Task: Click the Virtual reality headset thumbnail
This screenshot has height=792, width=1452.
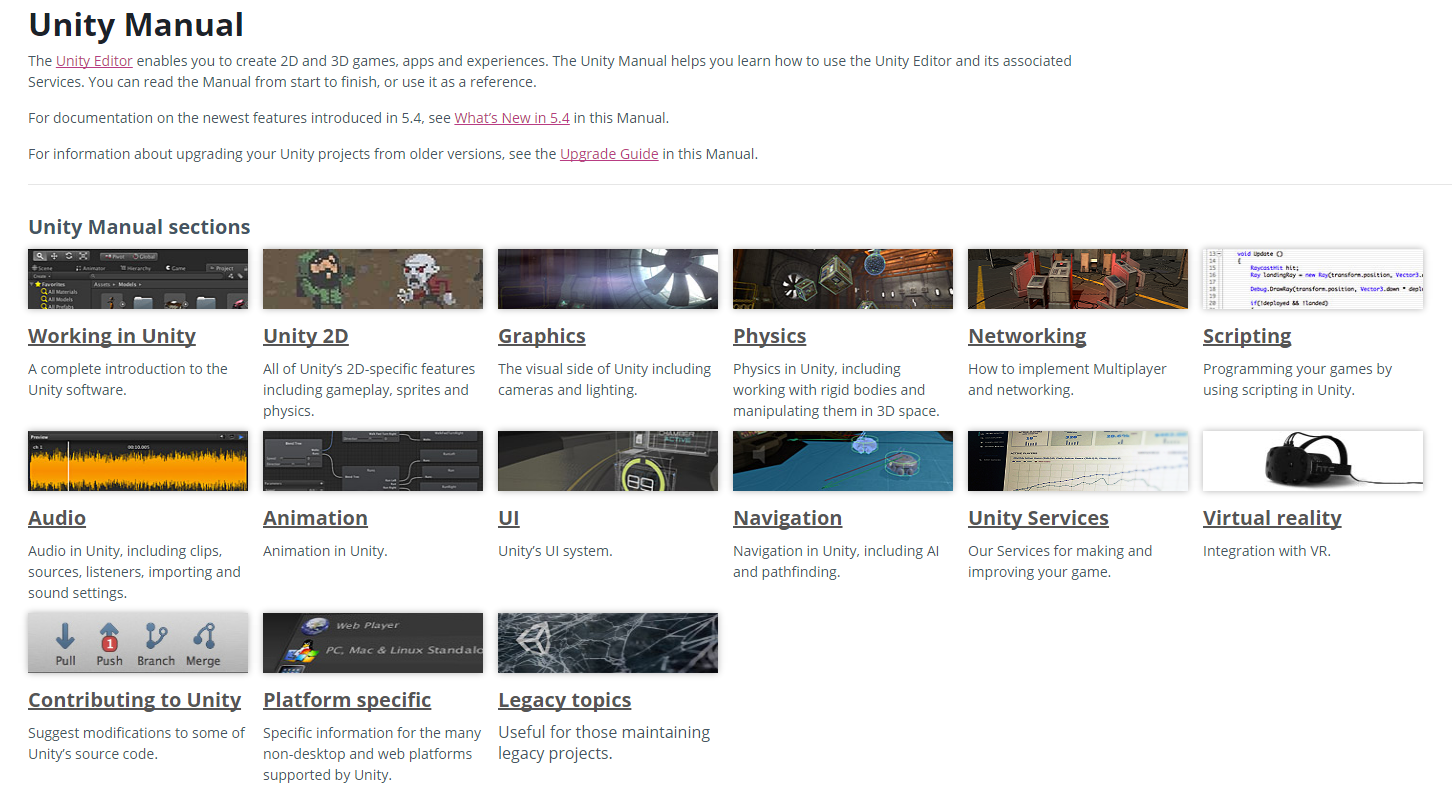Action: tap(1312, 460)
